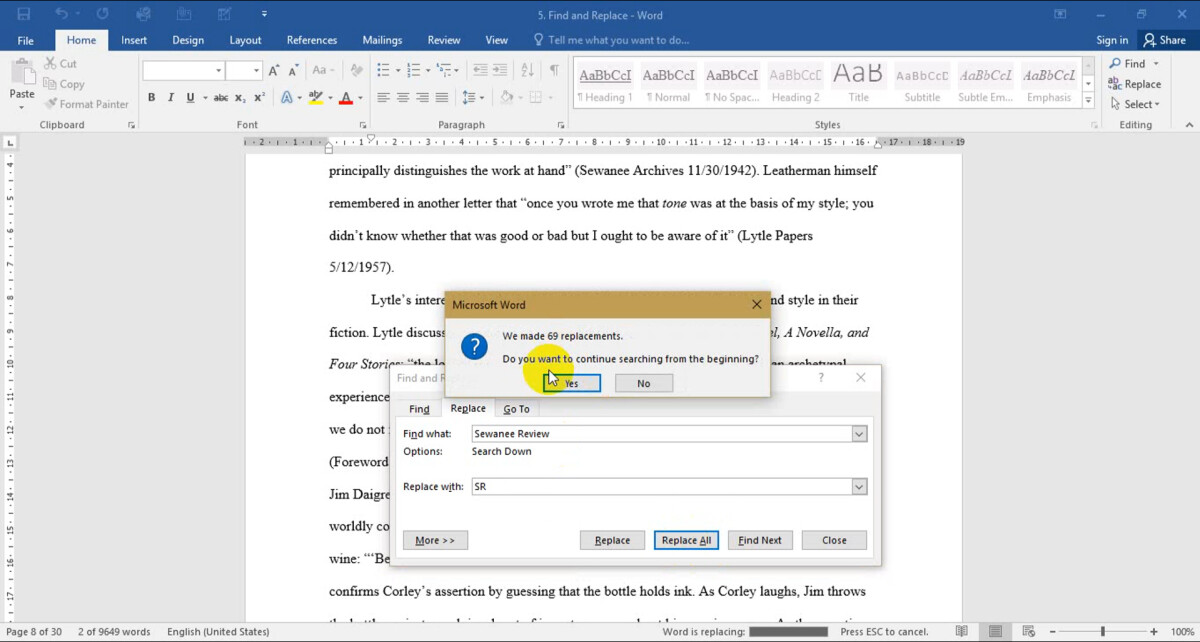Image resolution: width=1200 pixels, height=642 pixels.
Task: Click the Superscript icon
Action: coord(259,98)
